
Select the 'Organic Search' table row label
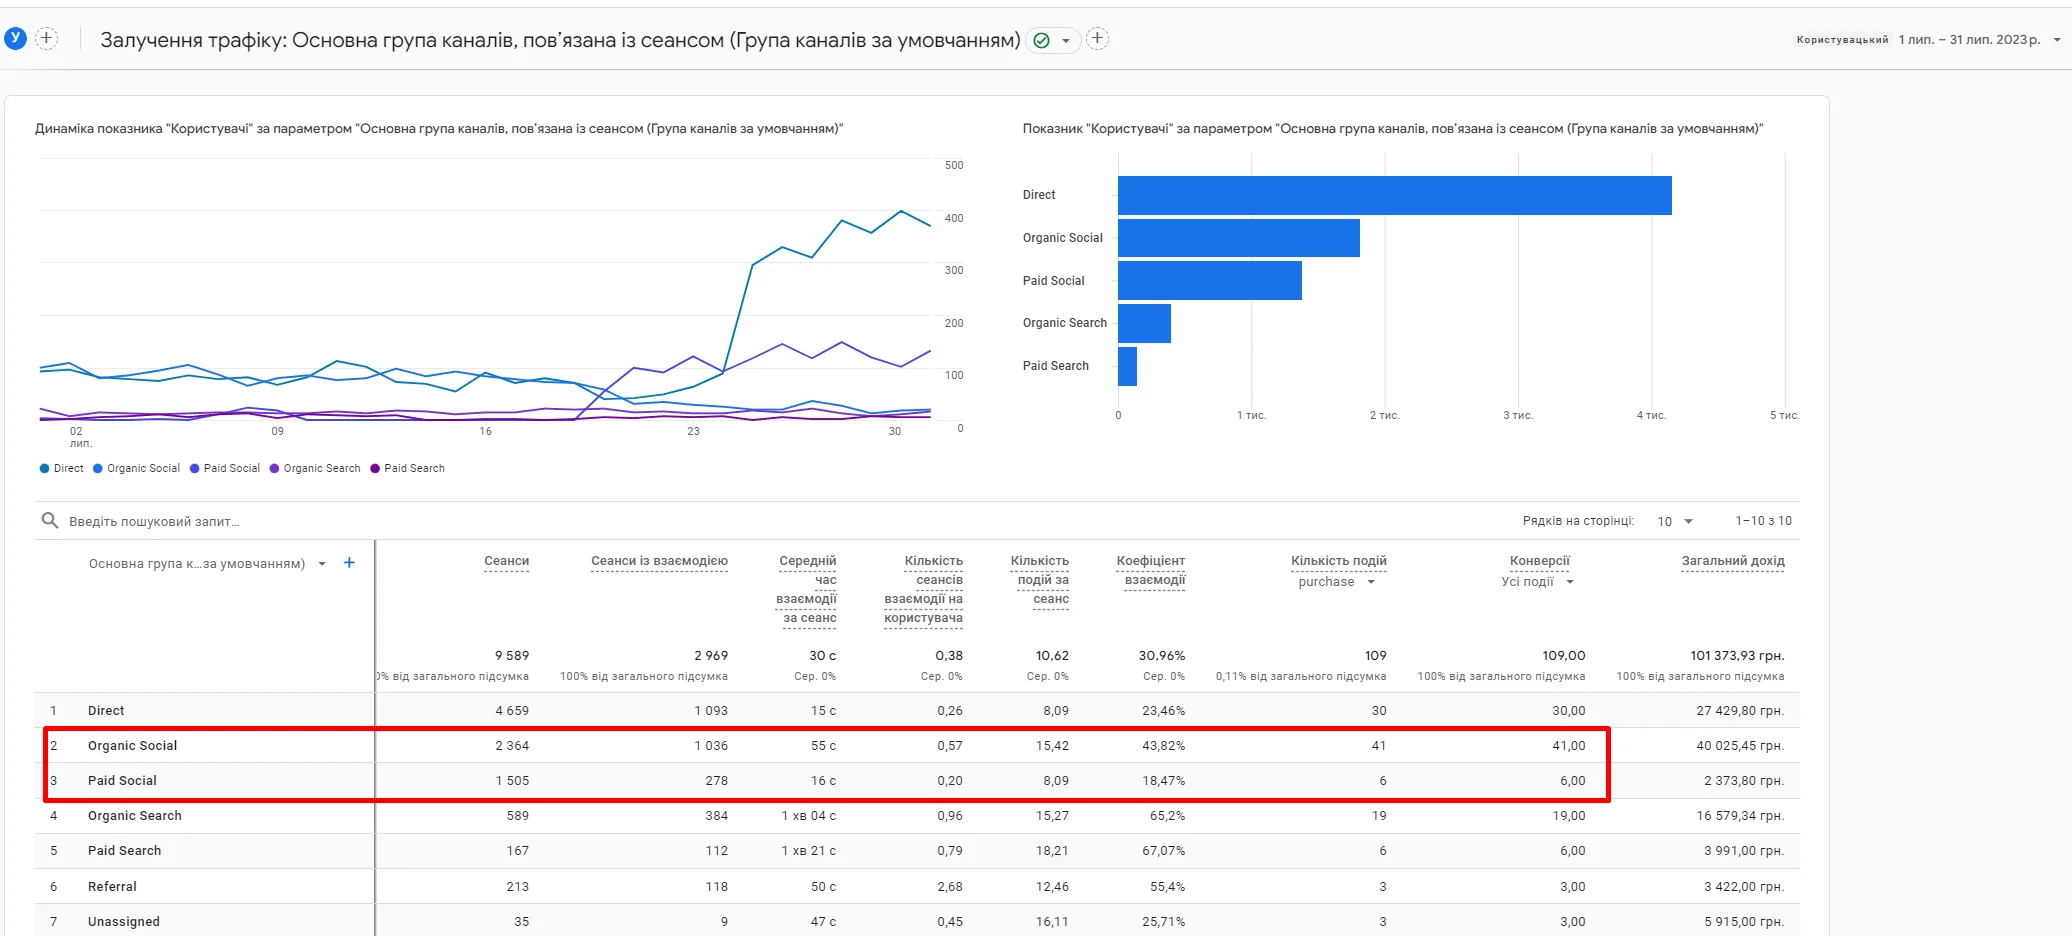tap(135, 816)
